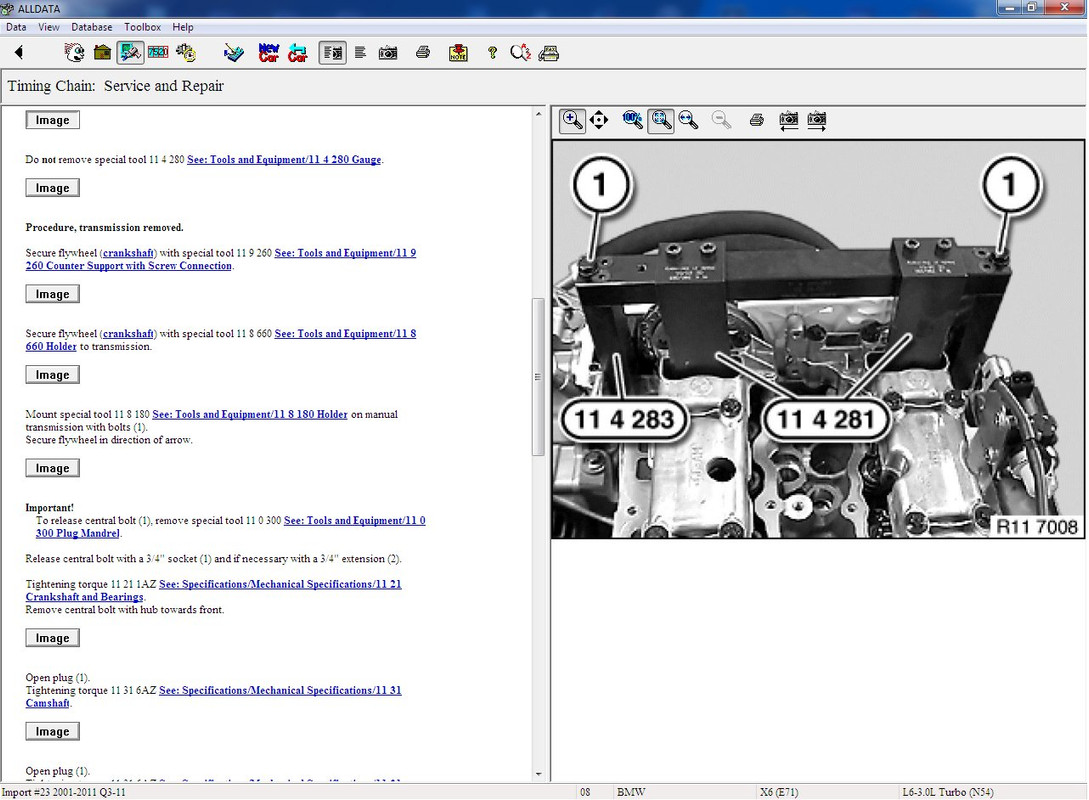Open the Data menu

click(x=16, y=27)
